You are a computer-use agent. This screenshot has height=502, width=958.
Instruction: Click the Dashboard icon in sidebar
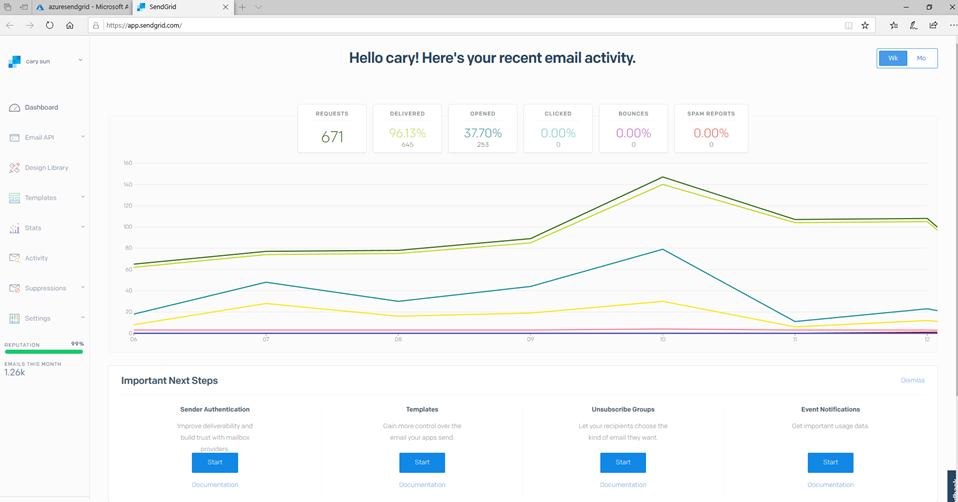click(x=14, y=107)
